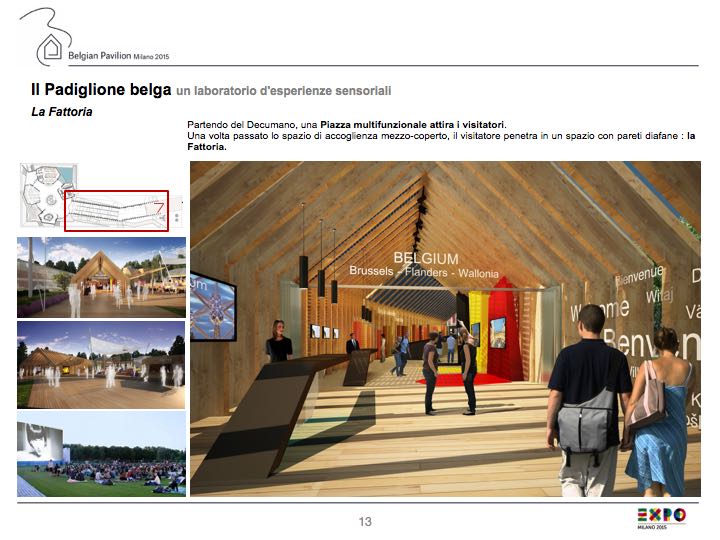Screen dimensions: 720x540
Task: Open the plaza with white canopy thumbnail
Action: (x=101, y=364)
